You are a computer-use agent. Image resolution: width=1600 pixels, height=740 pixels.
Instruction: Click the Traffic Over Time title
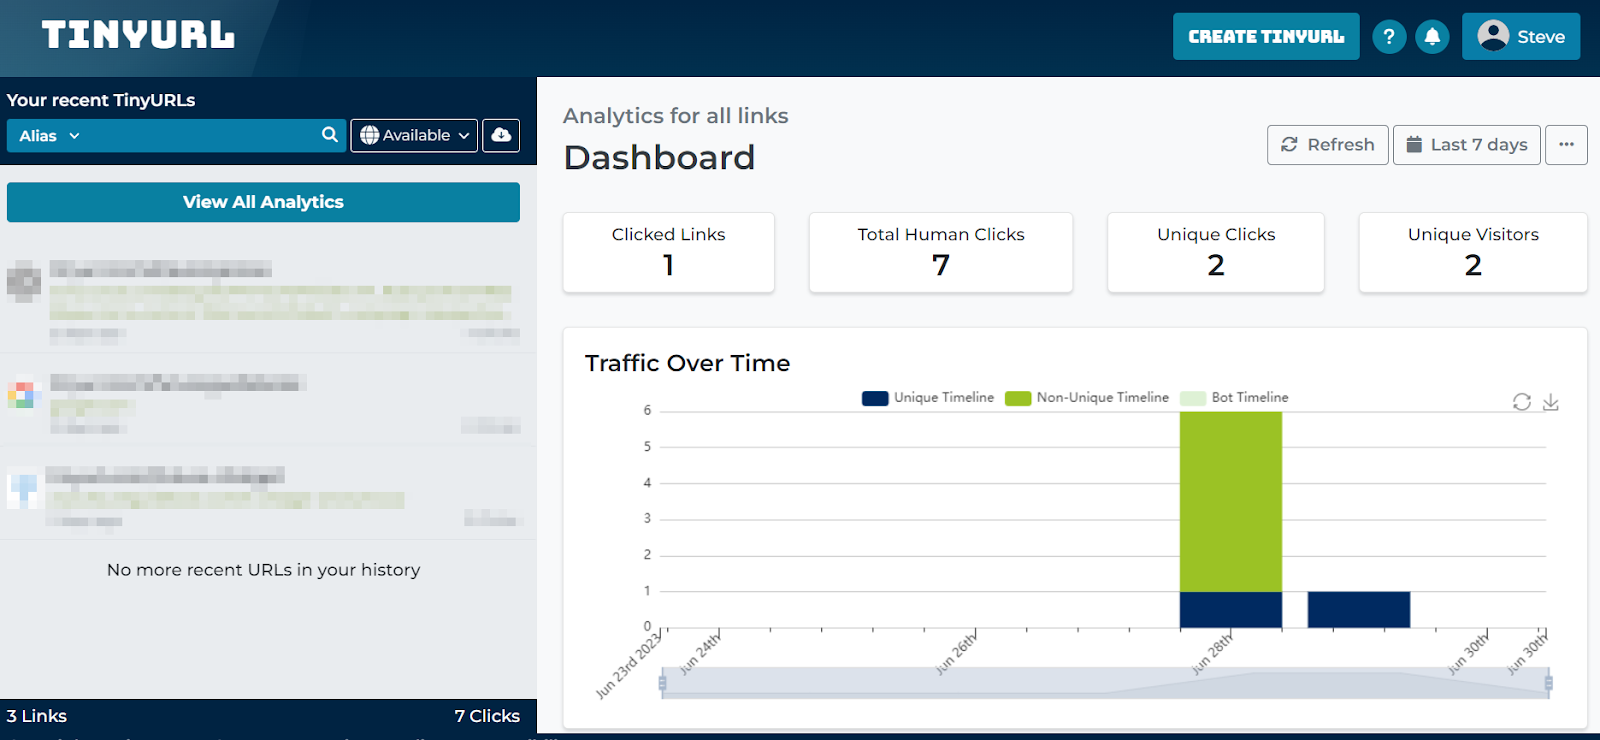point(687,363)
